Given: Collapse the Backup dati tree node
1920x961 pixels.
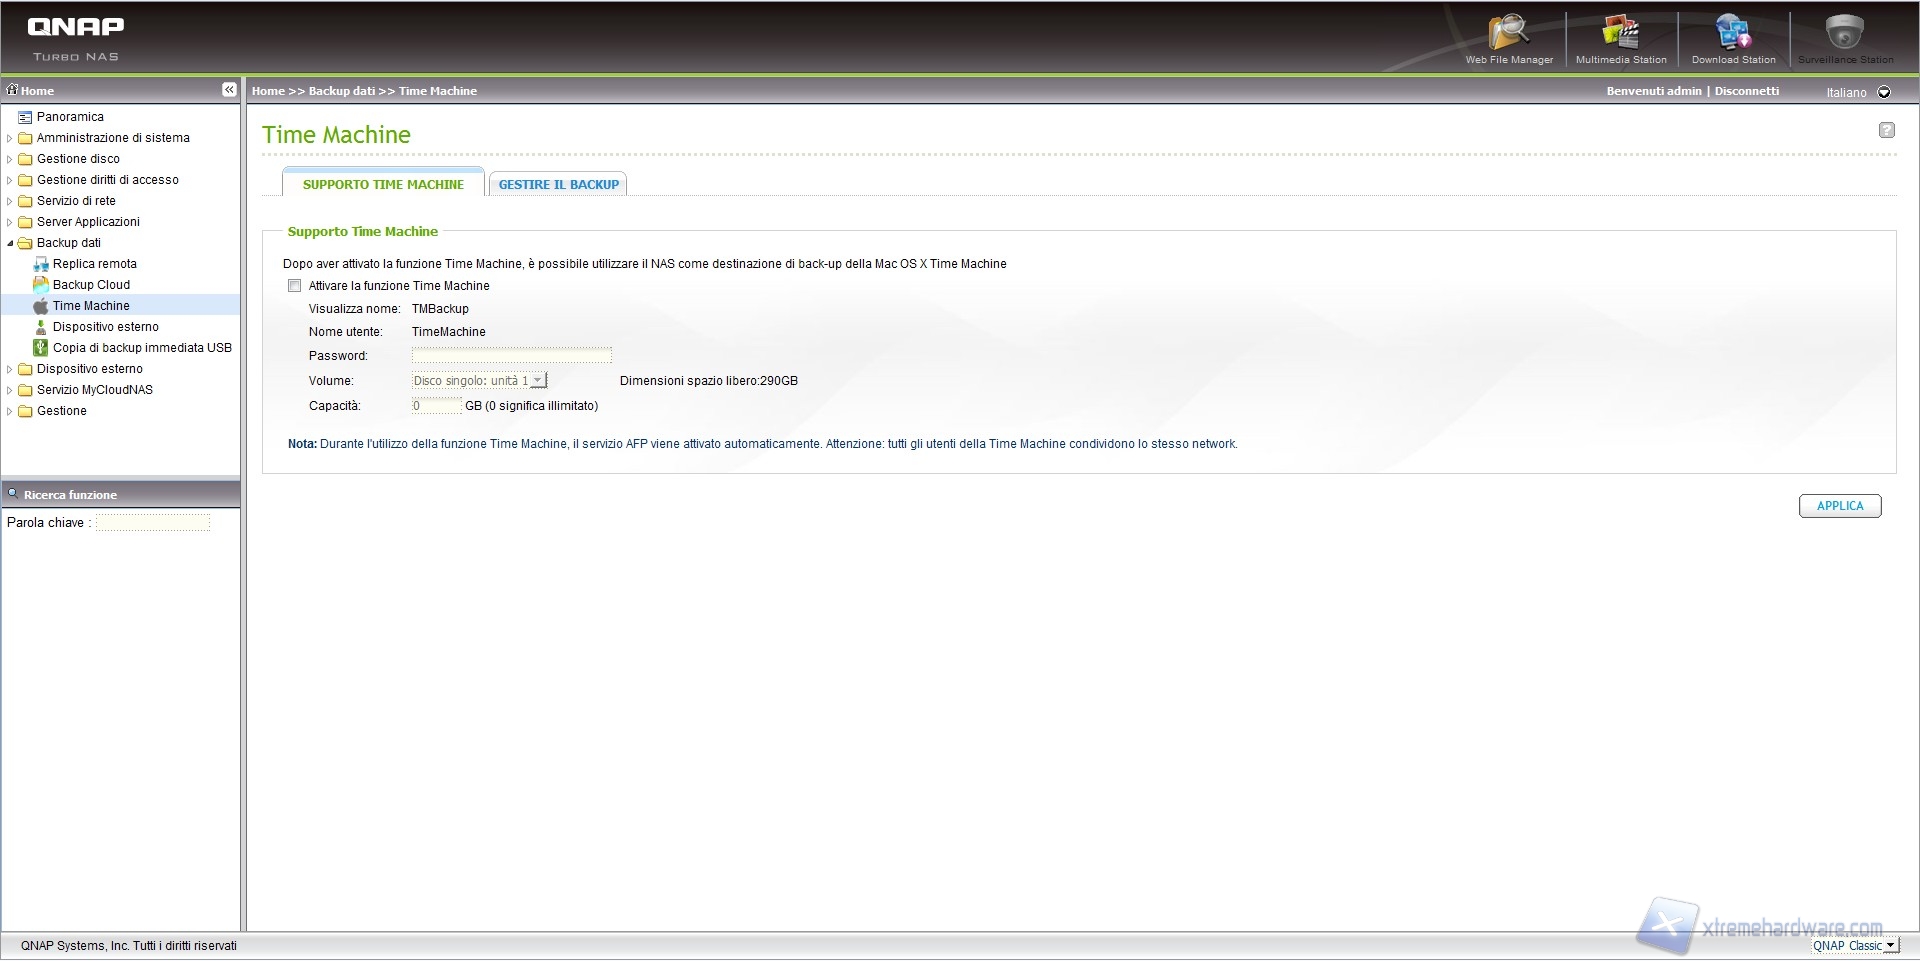Looking at the screenshot, I should coord(10,243).
